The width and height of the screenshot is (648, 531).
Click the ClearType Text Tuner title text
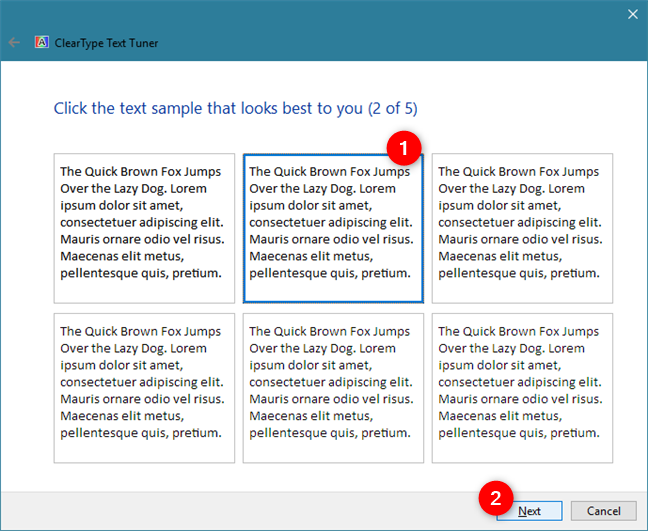(106, 43)
